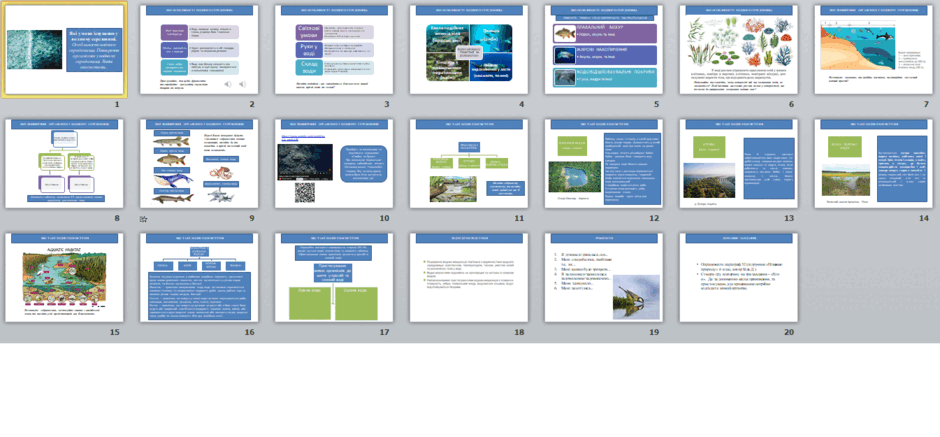Click slide number 8 label

click(118, 218)
